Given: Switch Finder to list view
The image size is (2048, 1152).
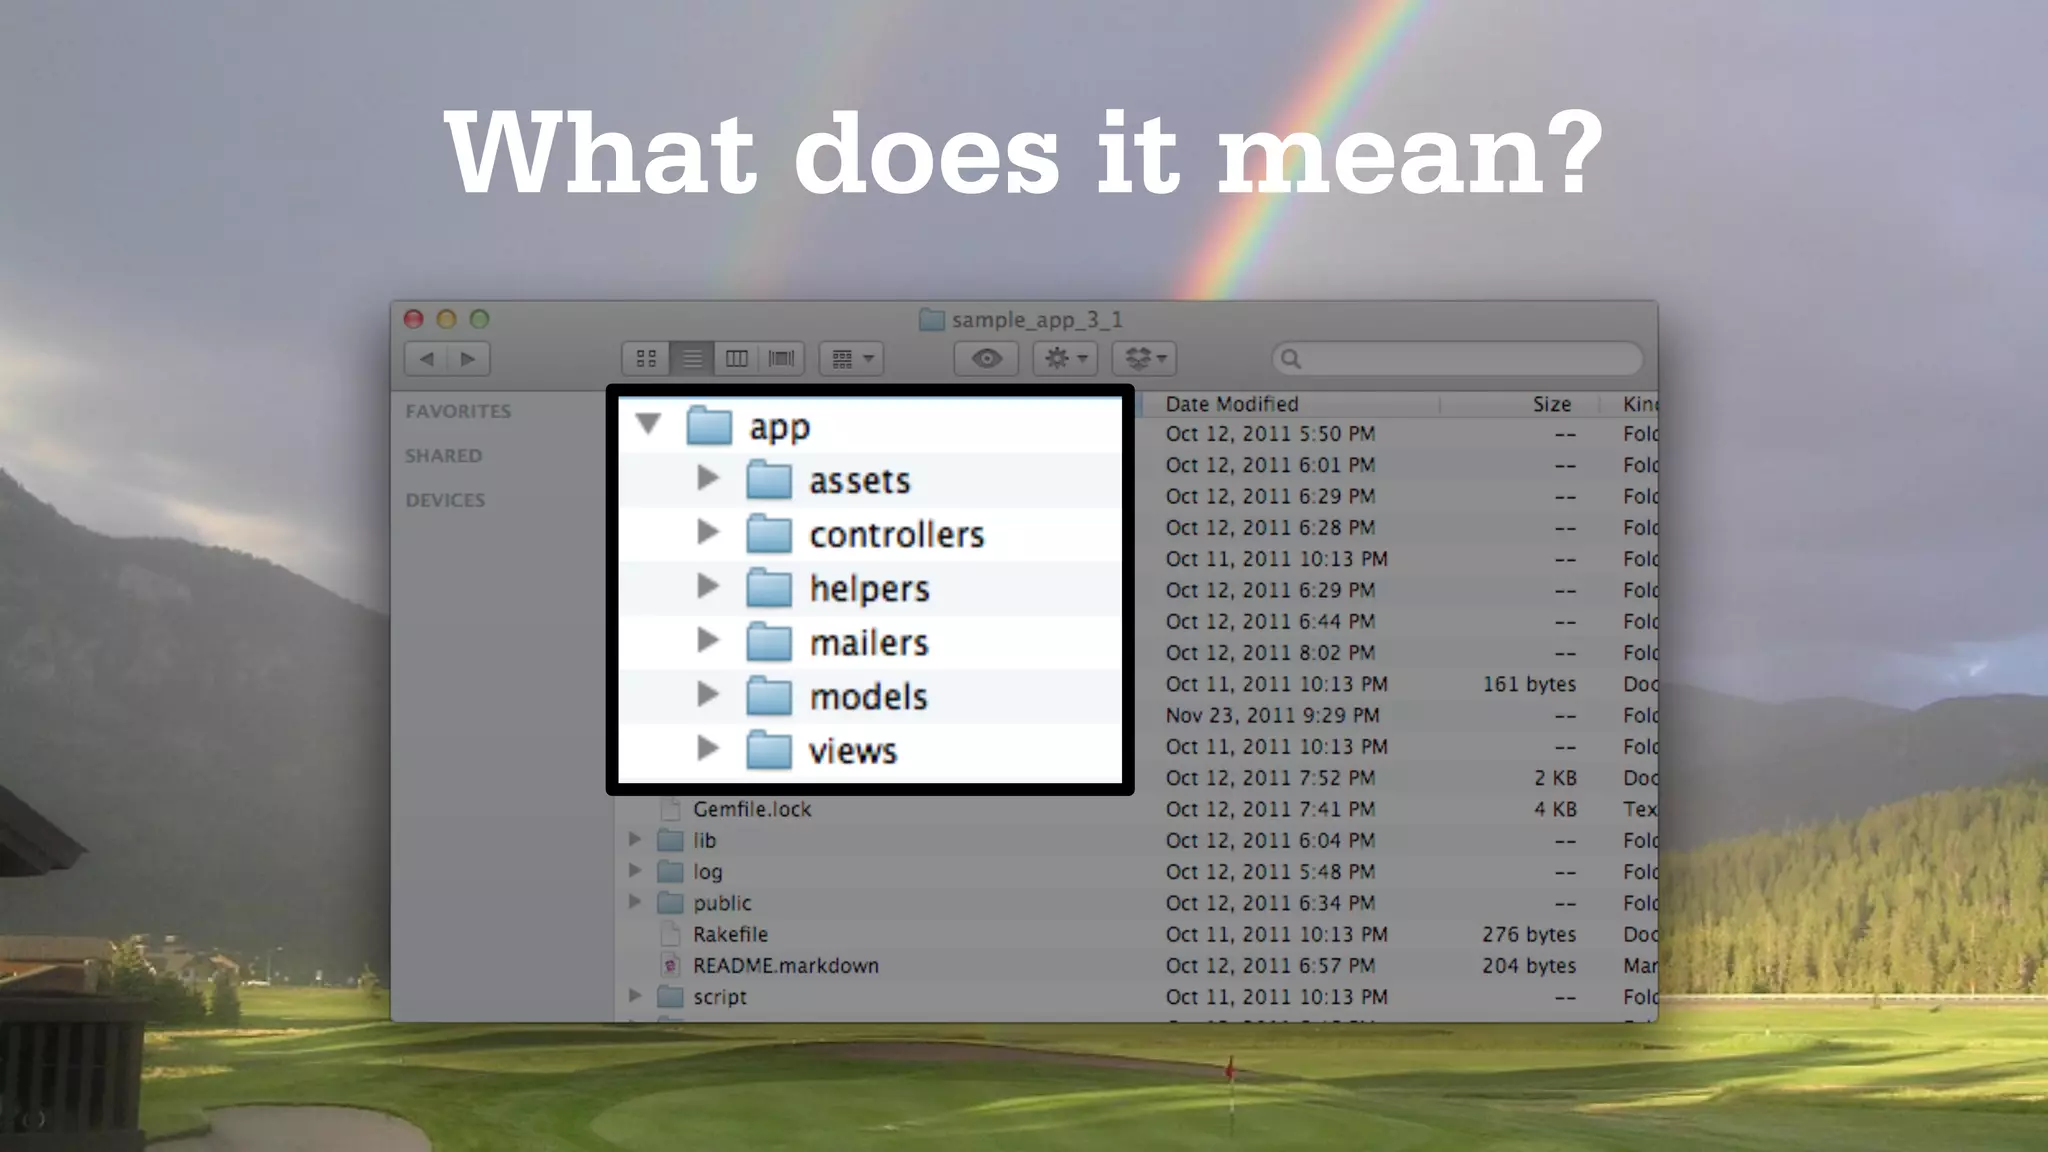Looking at the screenshot, I should (692, 358).
